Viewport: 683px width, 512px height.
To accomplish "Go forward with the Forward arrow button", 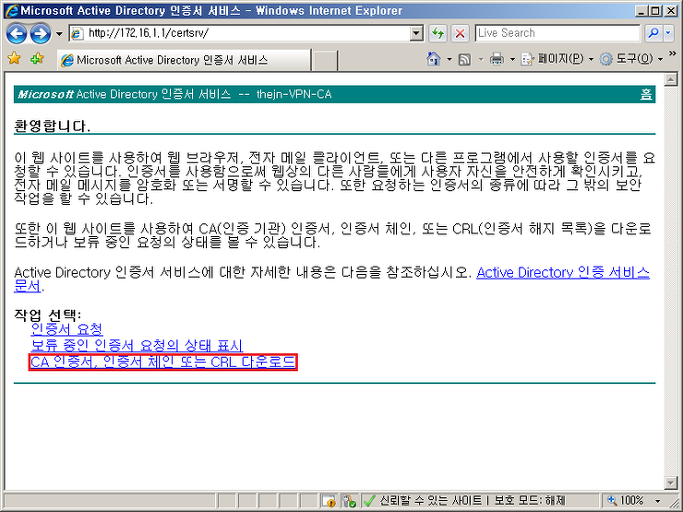I will click(x=41, y=34).
